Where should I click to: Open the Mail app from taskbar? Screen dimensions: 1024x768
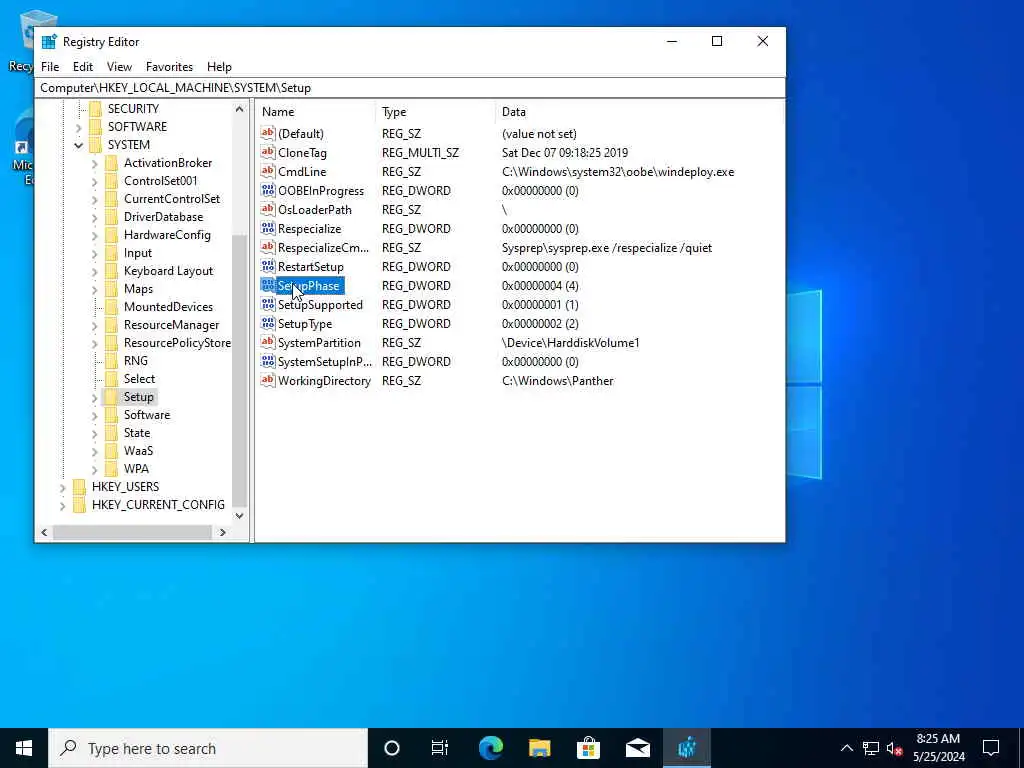(637, 748)
